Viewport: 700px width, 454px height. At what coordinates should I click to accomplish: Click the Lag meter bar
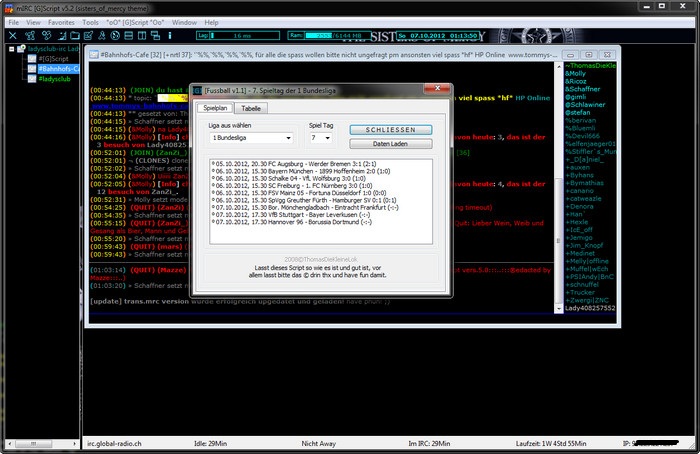point(238,35)
